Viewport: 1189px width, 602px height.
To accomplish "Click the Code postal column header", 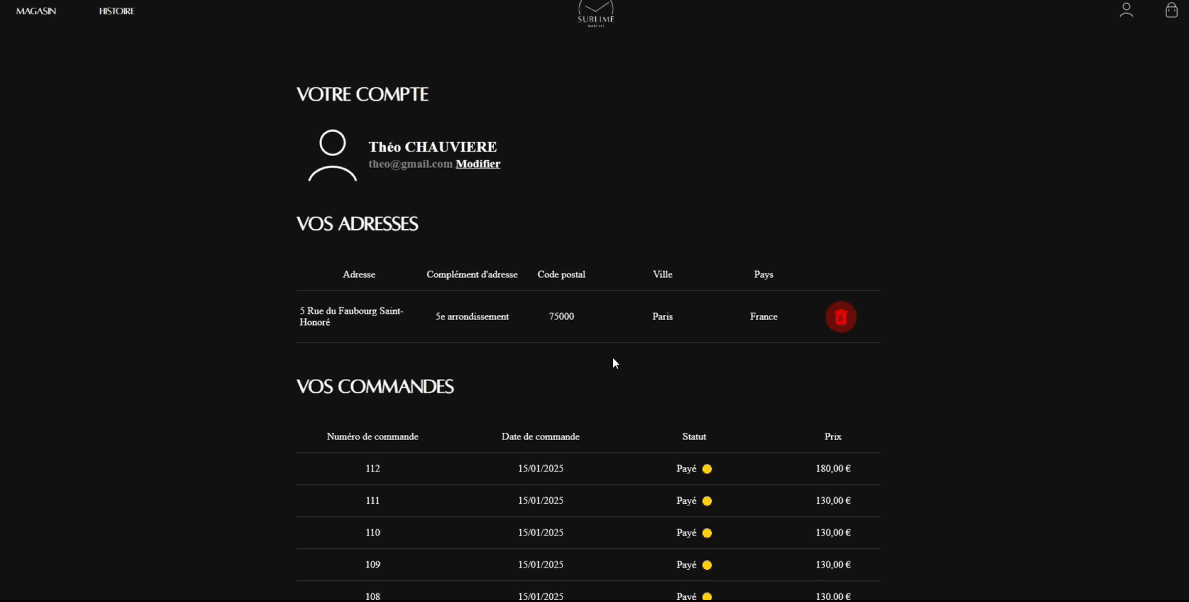I will [x=561, y=274].
